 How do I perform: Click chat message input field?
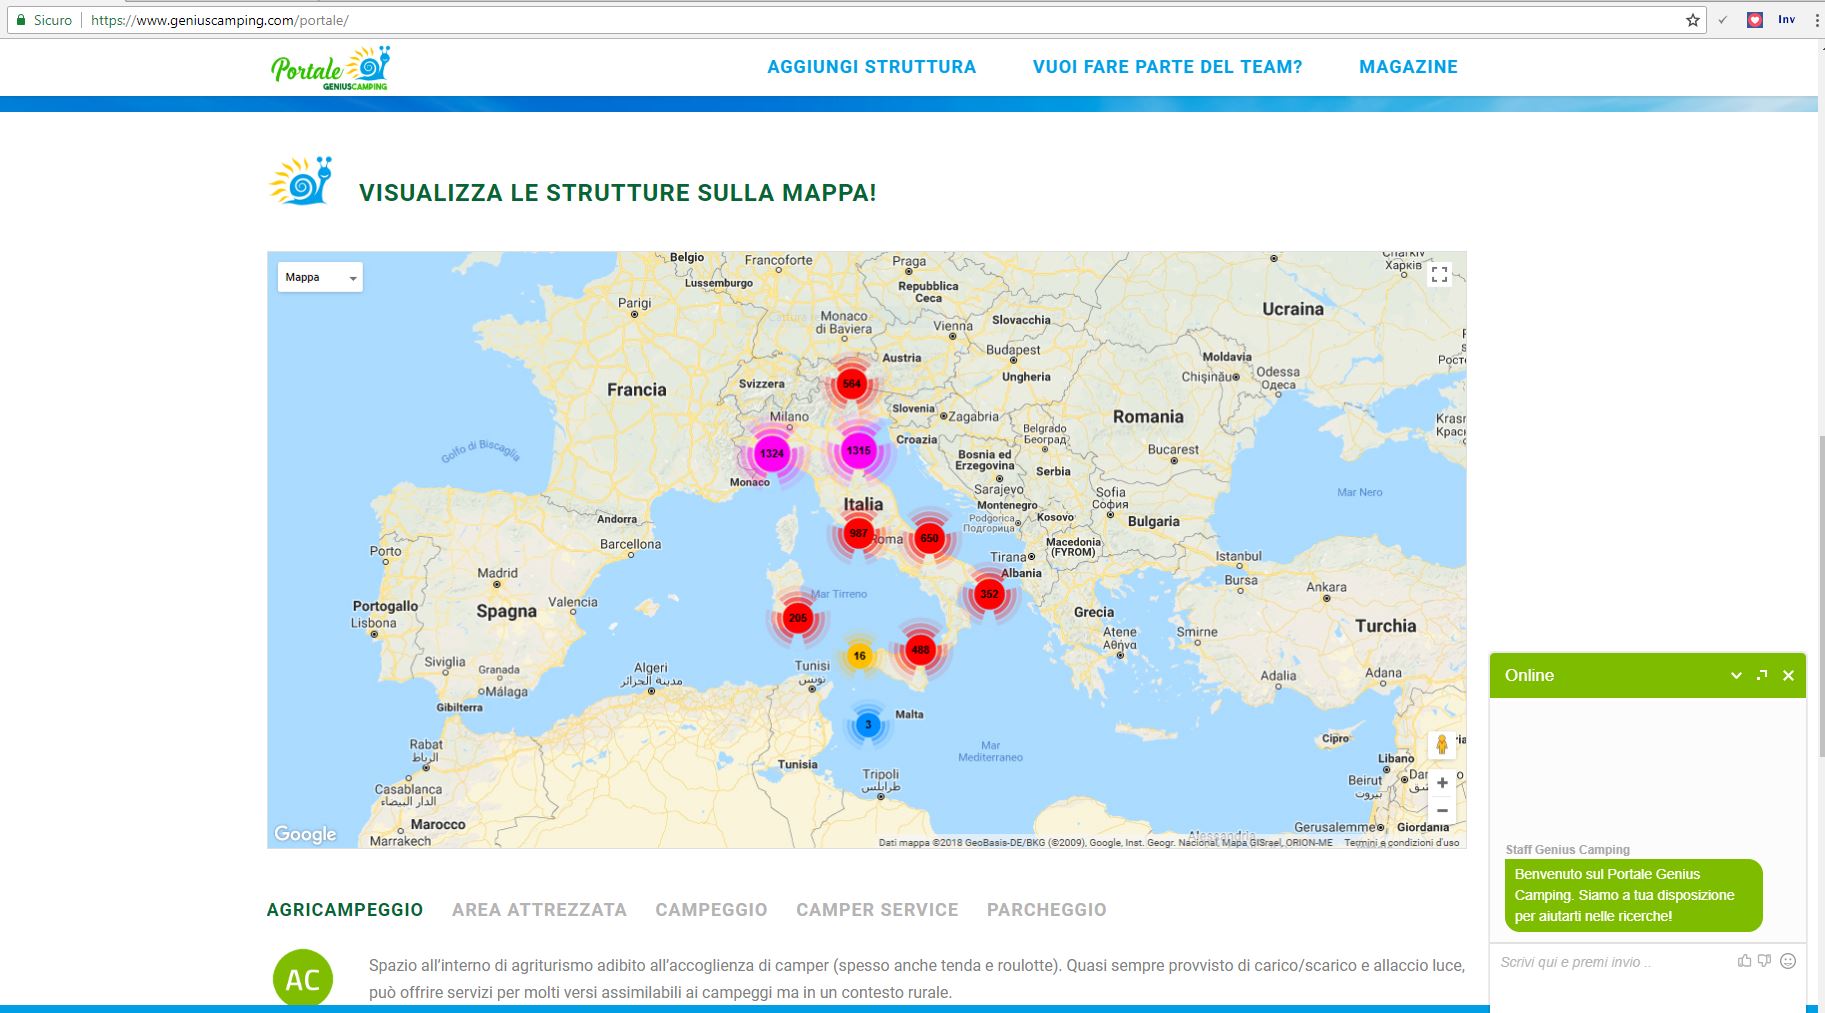point(1615,962)
